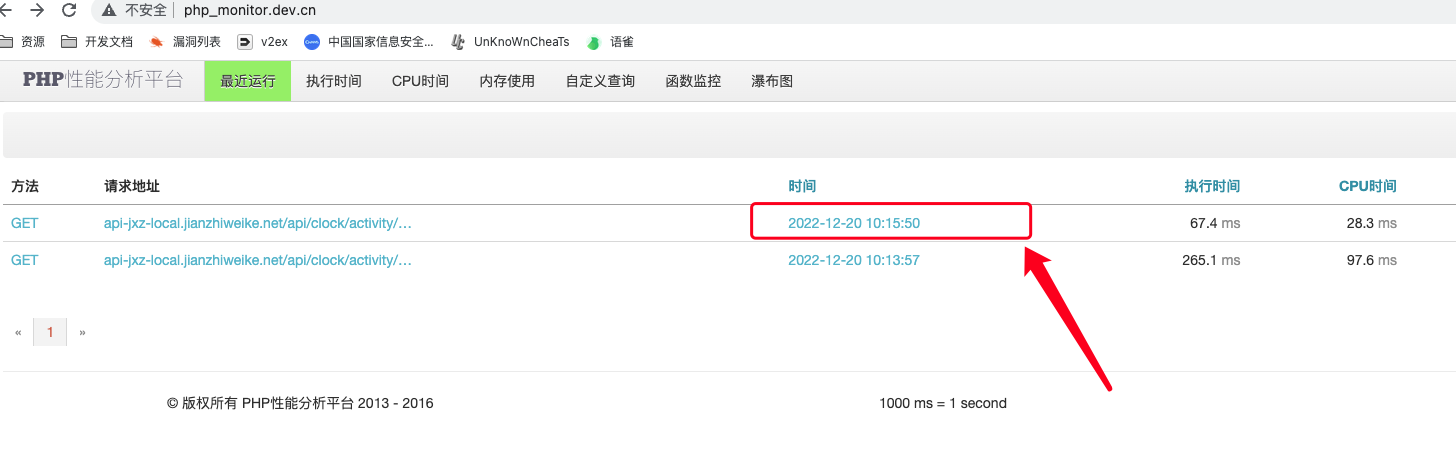Sort by the 执行时间 column header

pyautogui.click(x=1212, y=186)
